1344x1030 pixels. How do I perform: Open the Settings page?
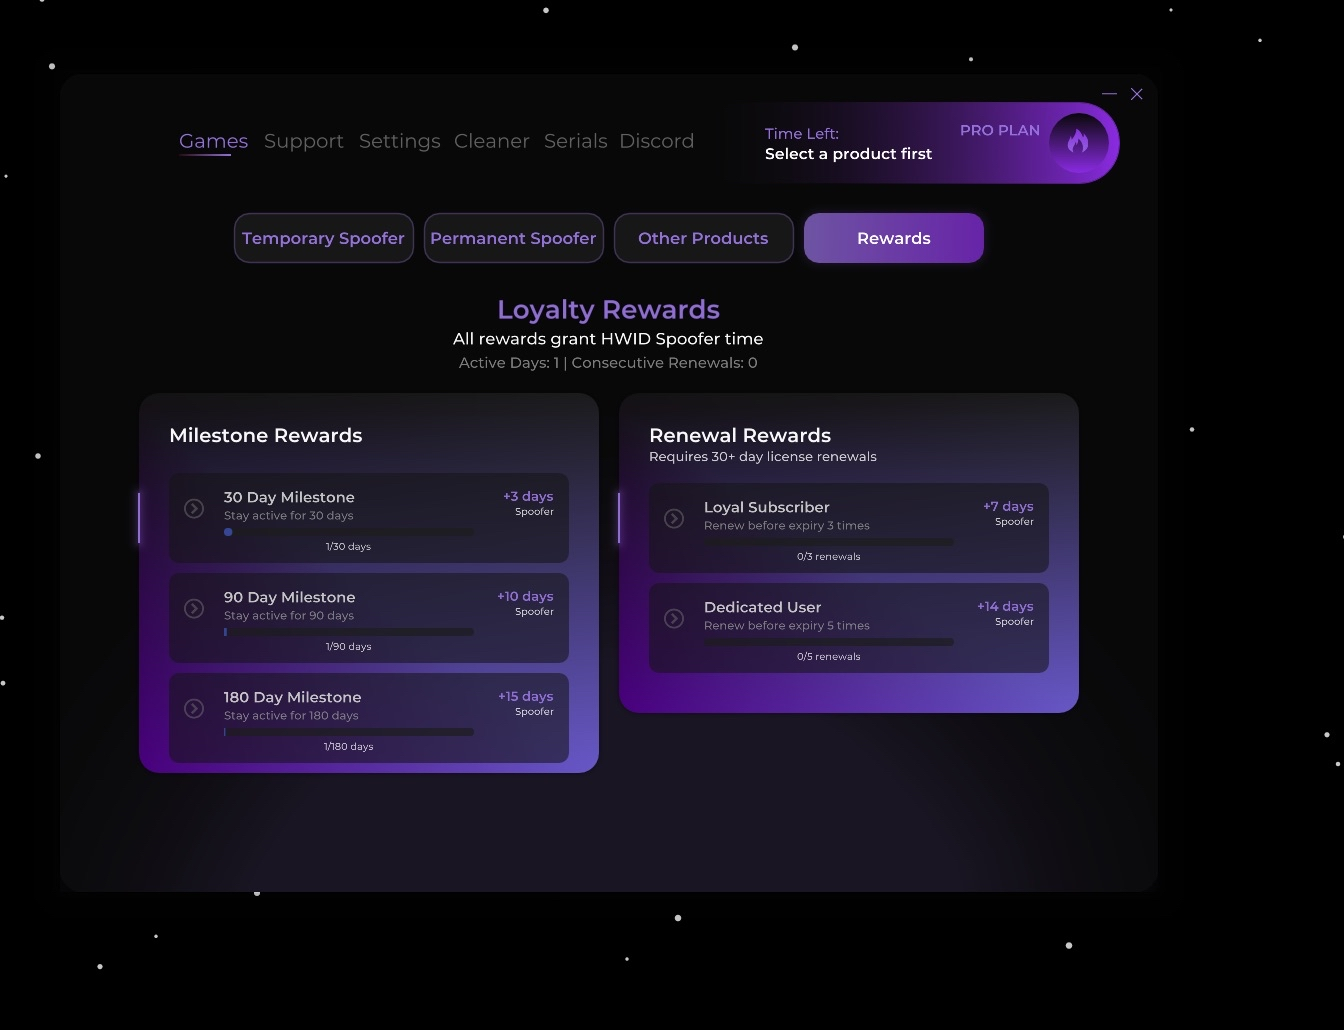point(399,141)
